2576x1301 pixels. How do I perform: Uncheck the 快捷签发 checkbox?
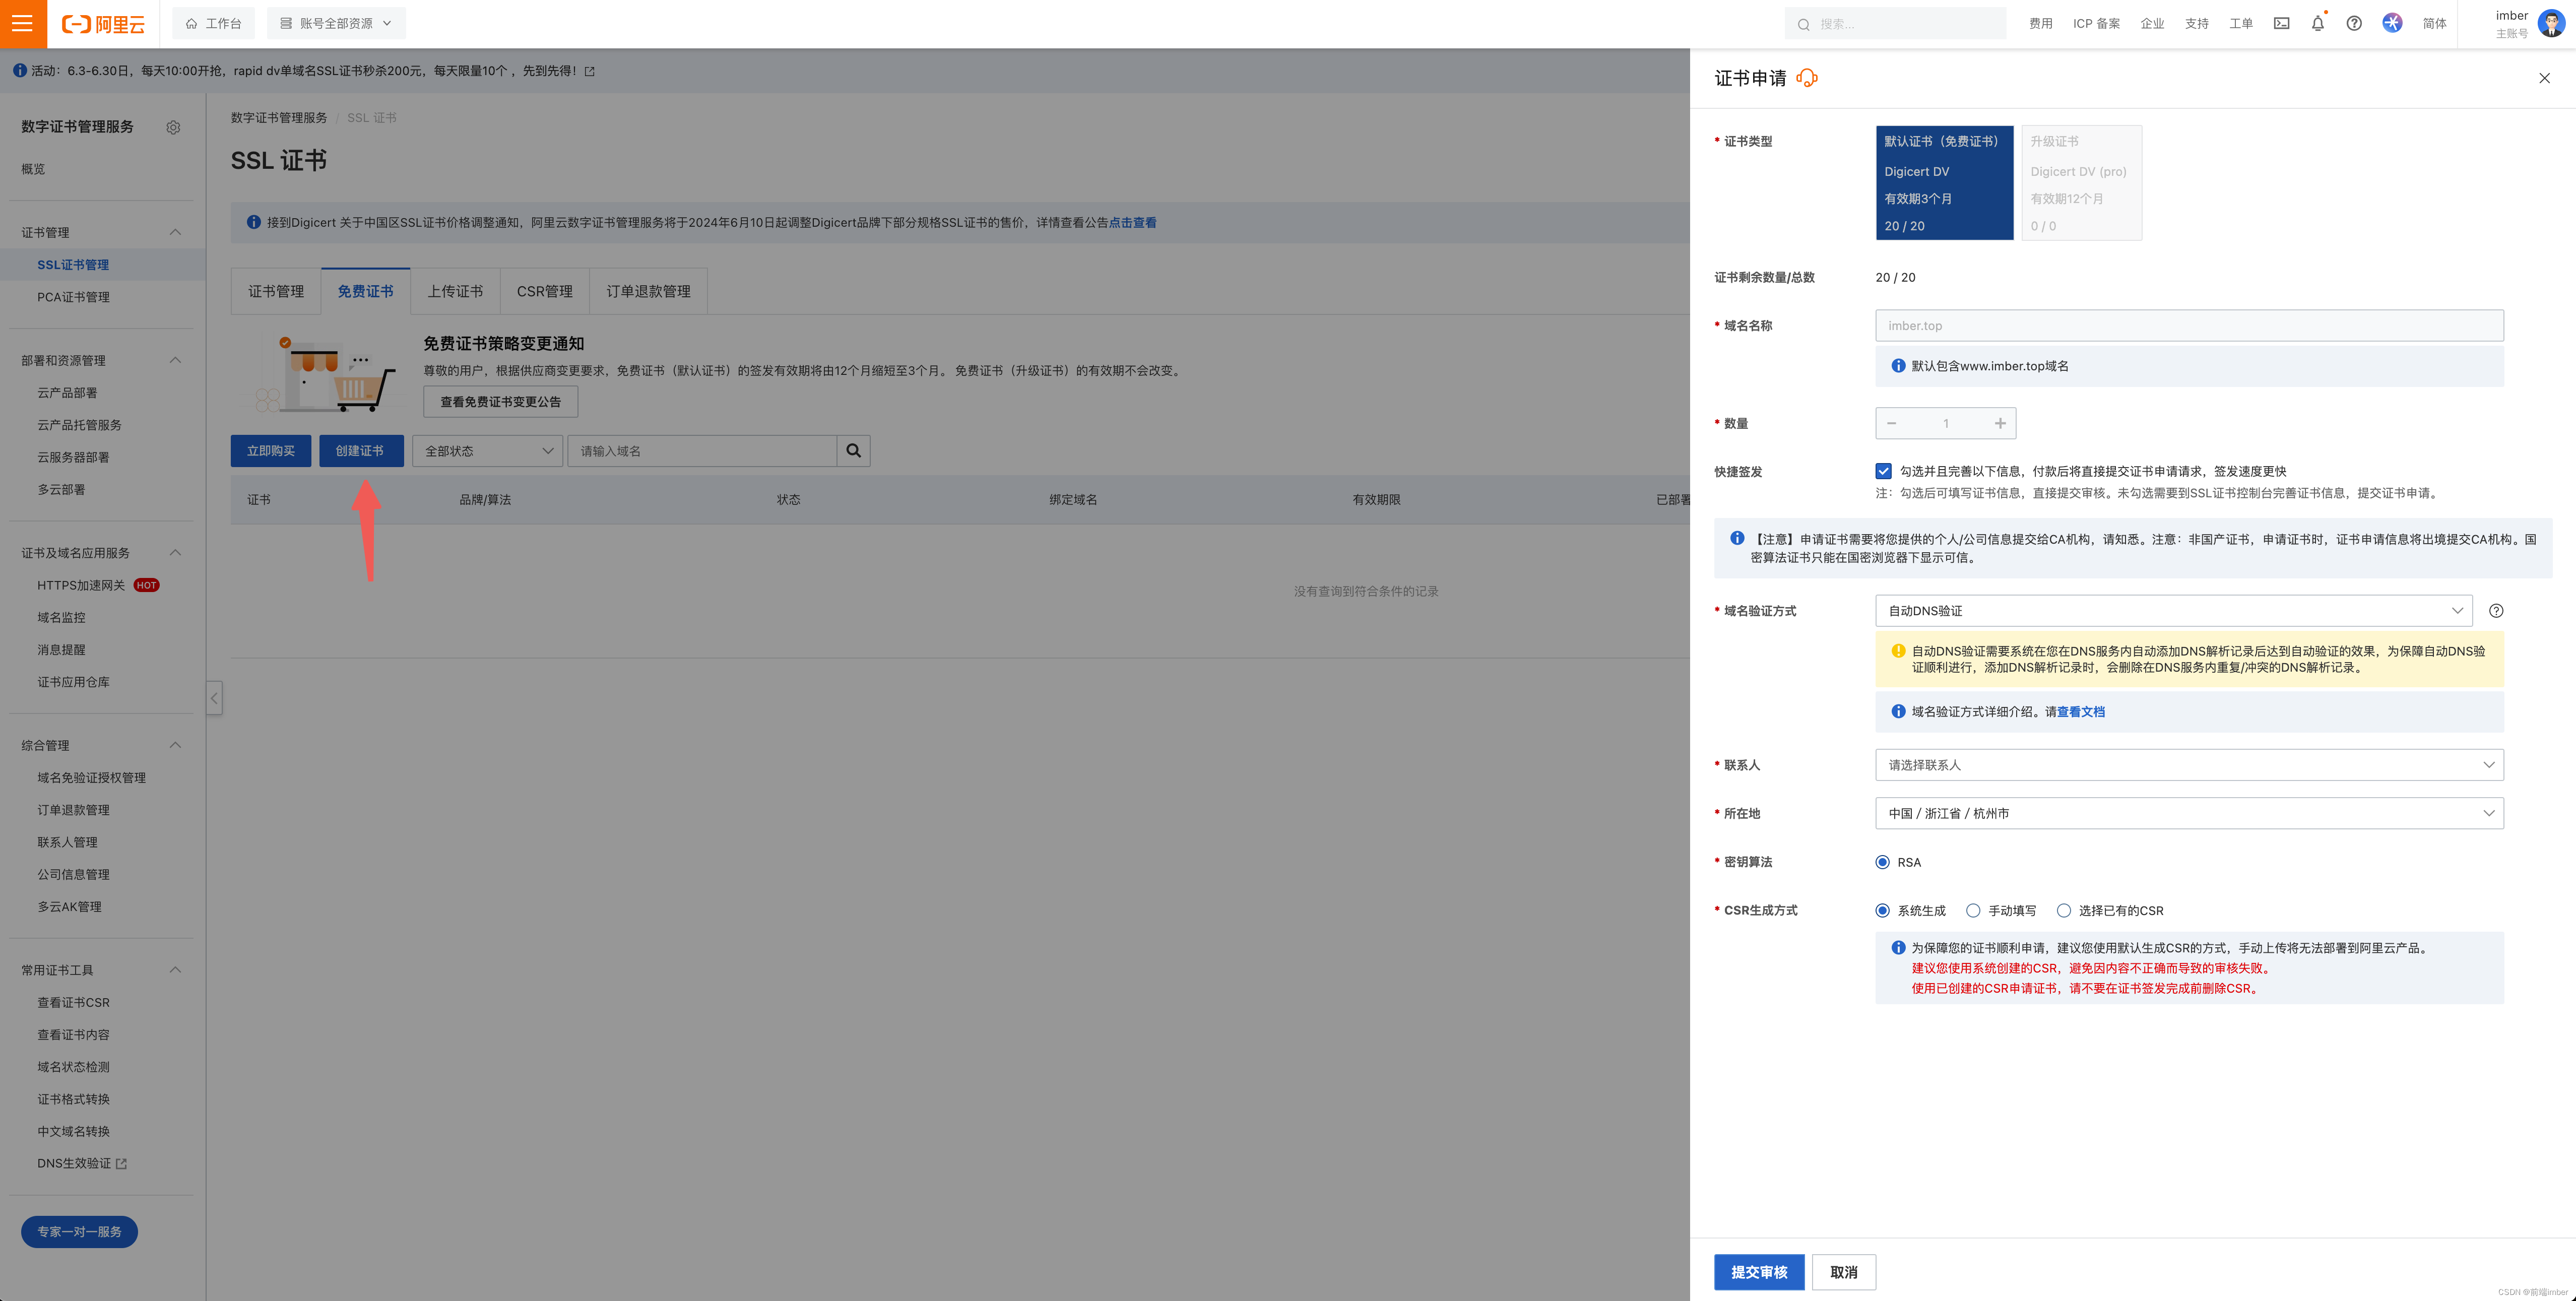click(x=1883, y=471)
